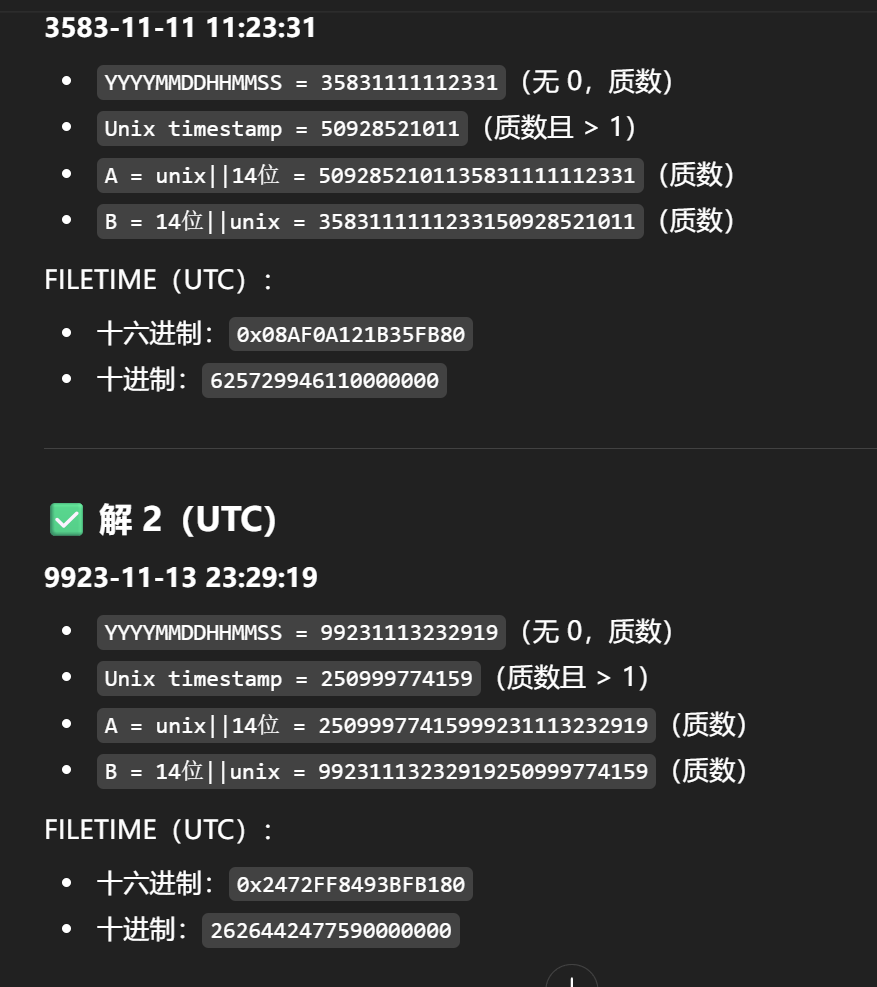
Task: Click the A value code ending in 99231113232919
Action: 376,724
